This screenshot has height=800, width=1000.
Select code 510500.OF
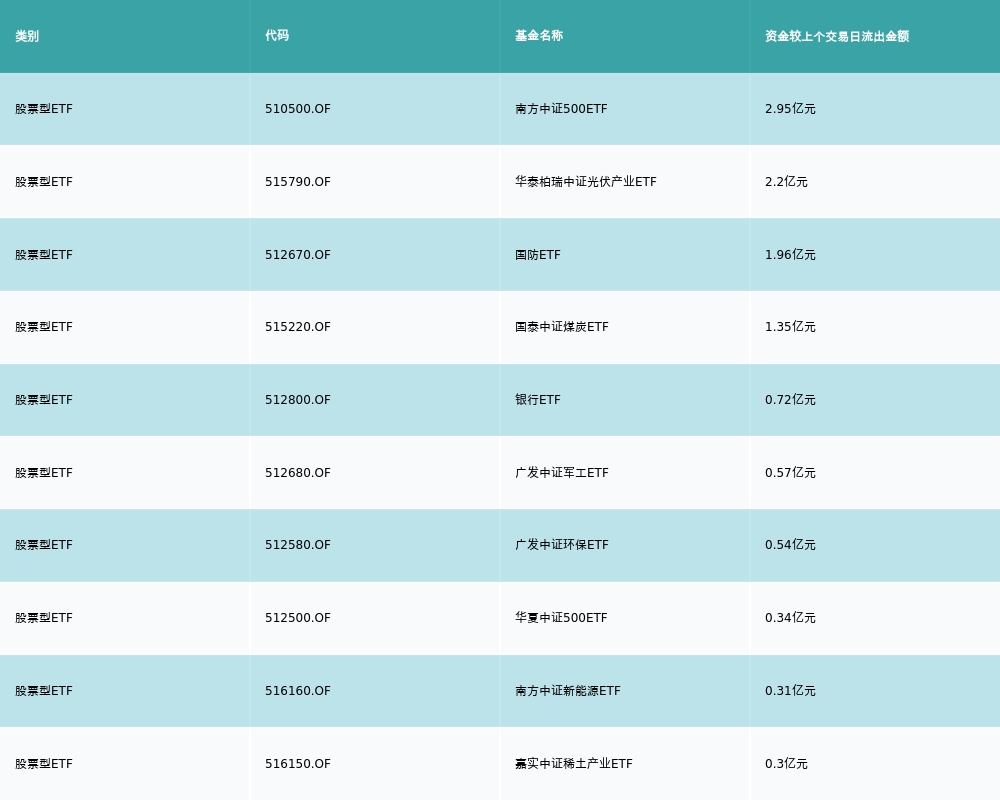point(298,109)
